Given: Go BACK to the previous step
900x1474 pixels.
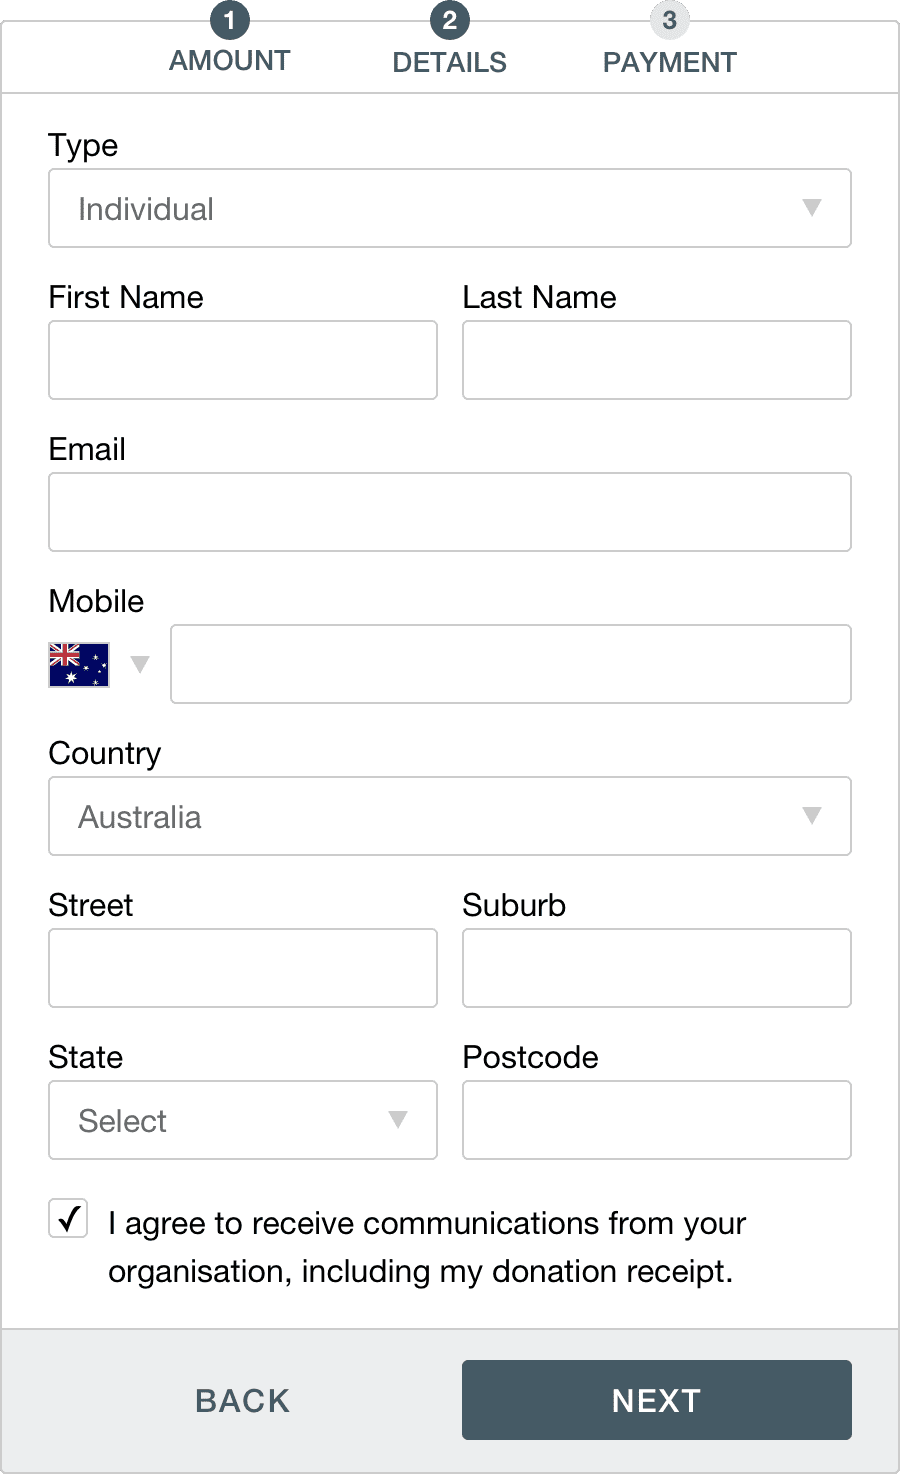Looking at the screenshot, I should 243,1400.
